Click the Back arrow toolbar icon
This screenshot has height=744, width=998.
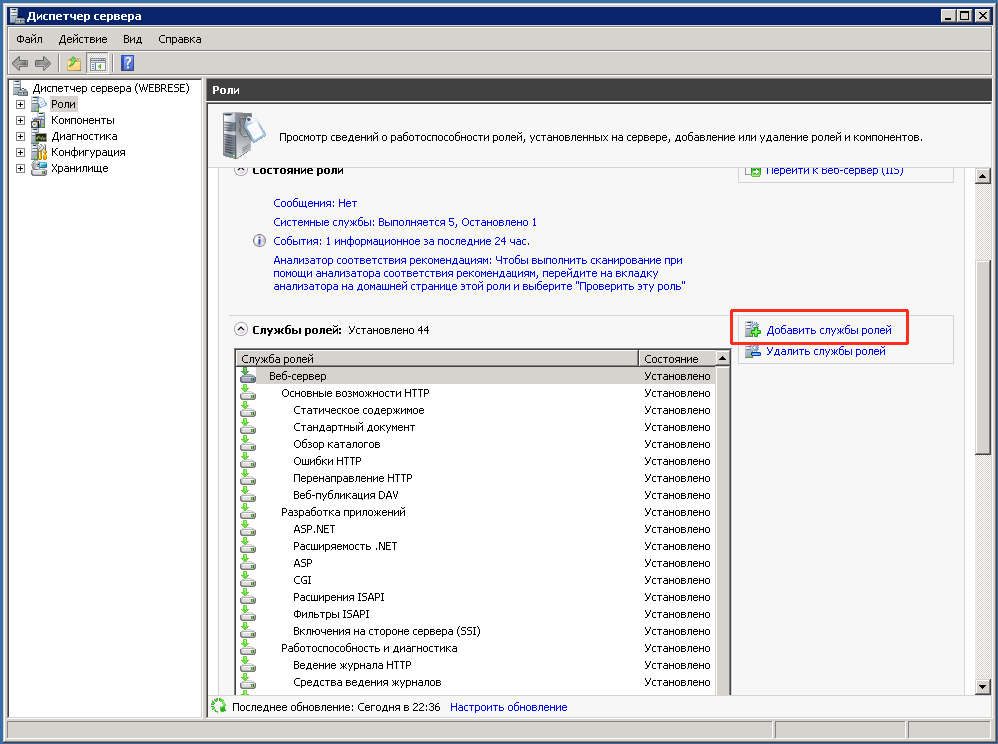point(20,63)
